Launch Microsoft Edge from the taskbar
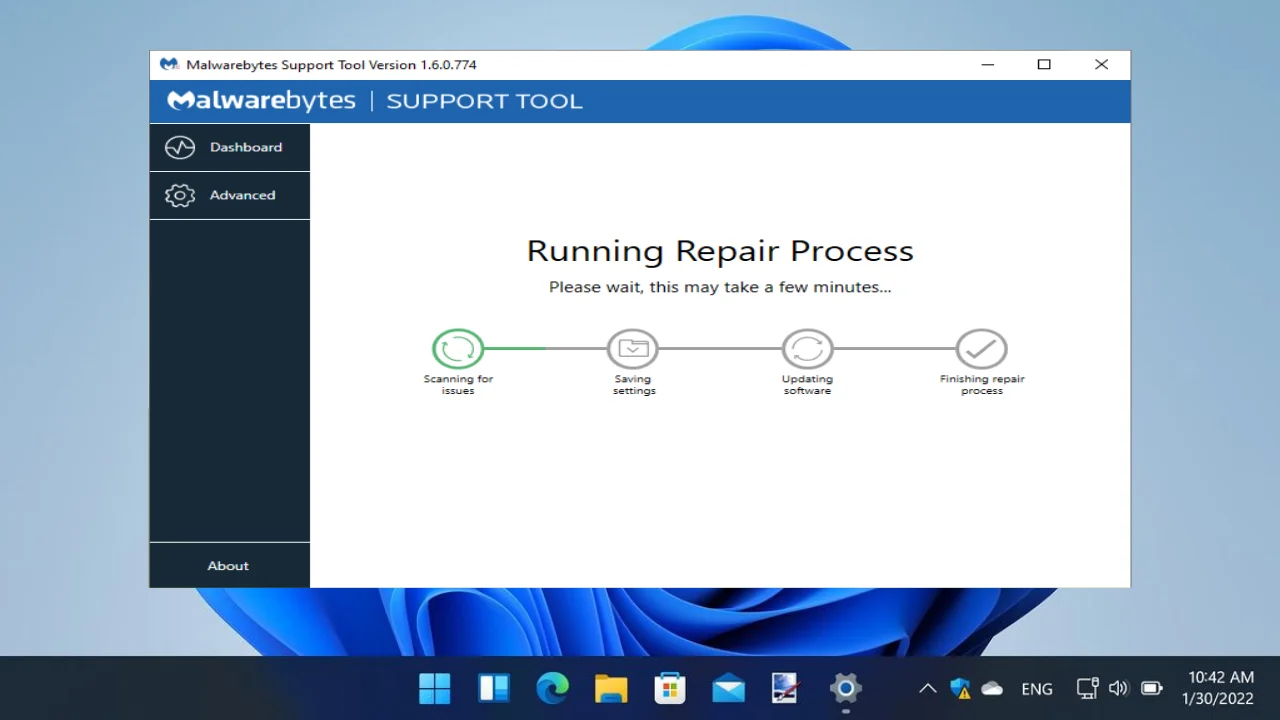Image resolution: width=1280 pixels, height=720 pixels. 552,688
